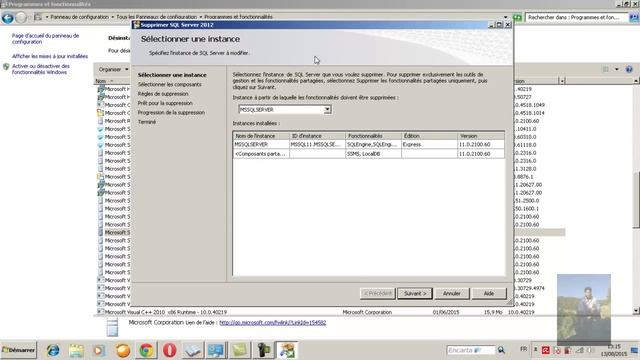The width and height of the screenshot is (640, 360).
Task: Click the Fonctionnalités column header
Action: tap(373, 136)
